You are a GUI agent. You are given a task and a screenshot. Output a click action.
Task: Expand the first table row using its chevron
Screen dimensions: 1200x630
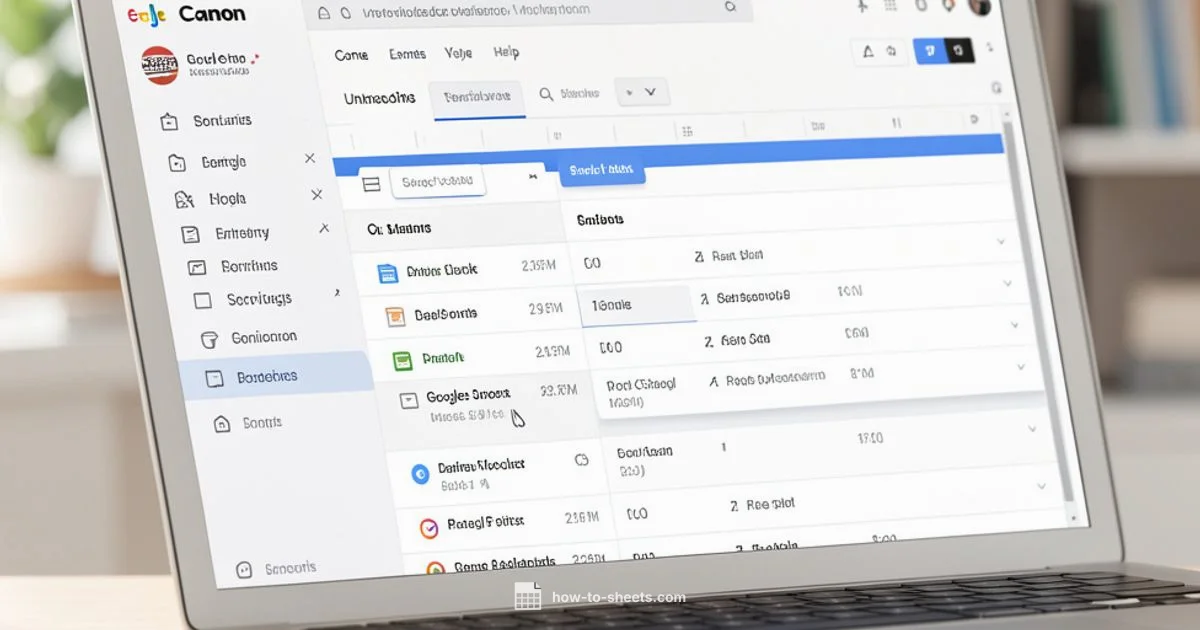point(1000,242)
